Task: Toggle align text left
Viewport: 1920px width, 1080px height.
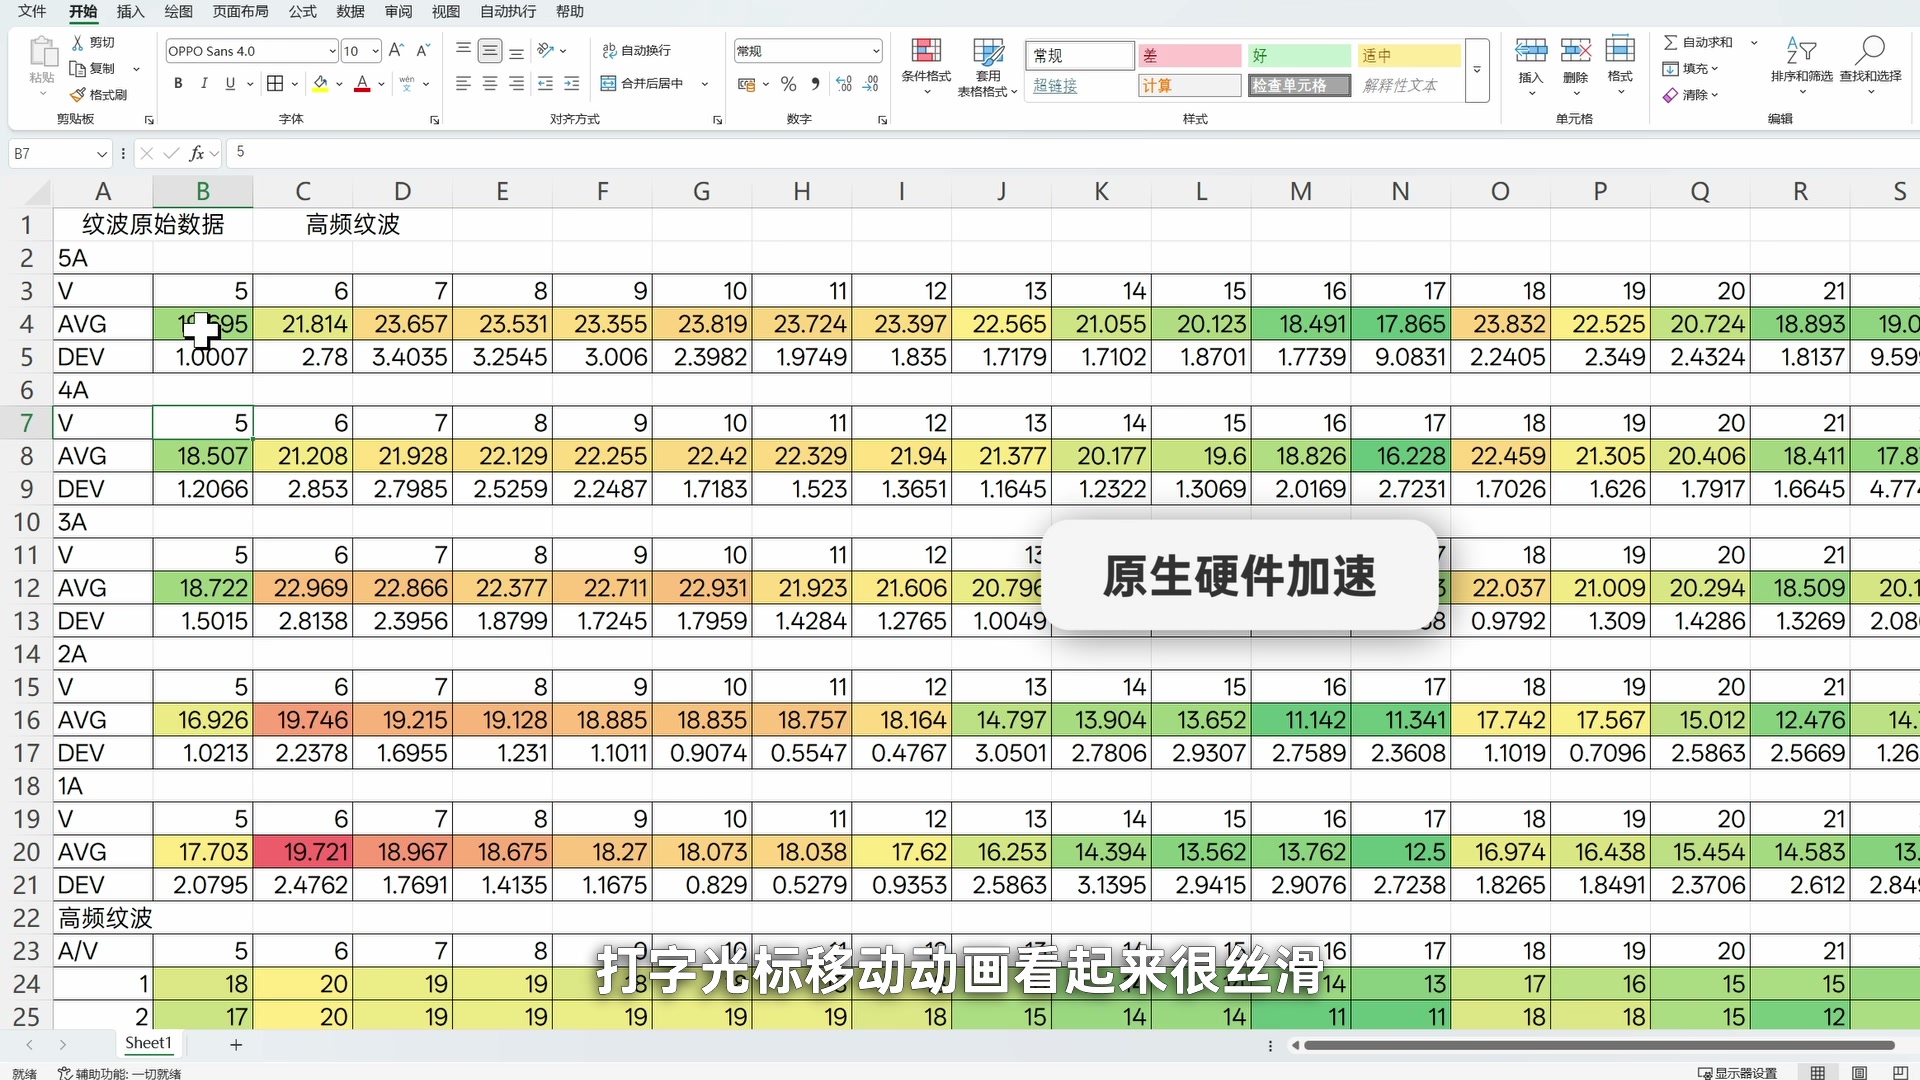Action: [463, 84]
